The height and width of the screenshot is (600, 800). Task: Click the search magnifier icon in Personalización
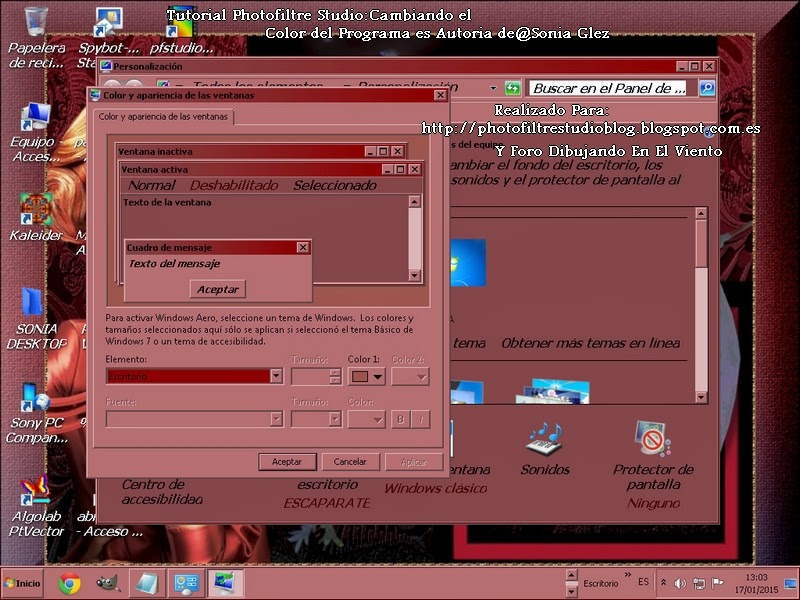(707, 88)
